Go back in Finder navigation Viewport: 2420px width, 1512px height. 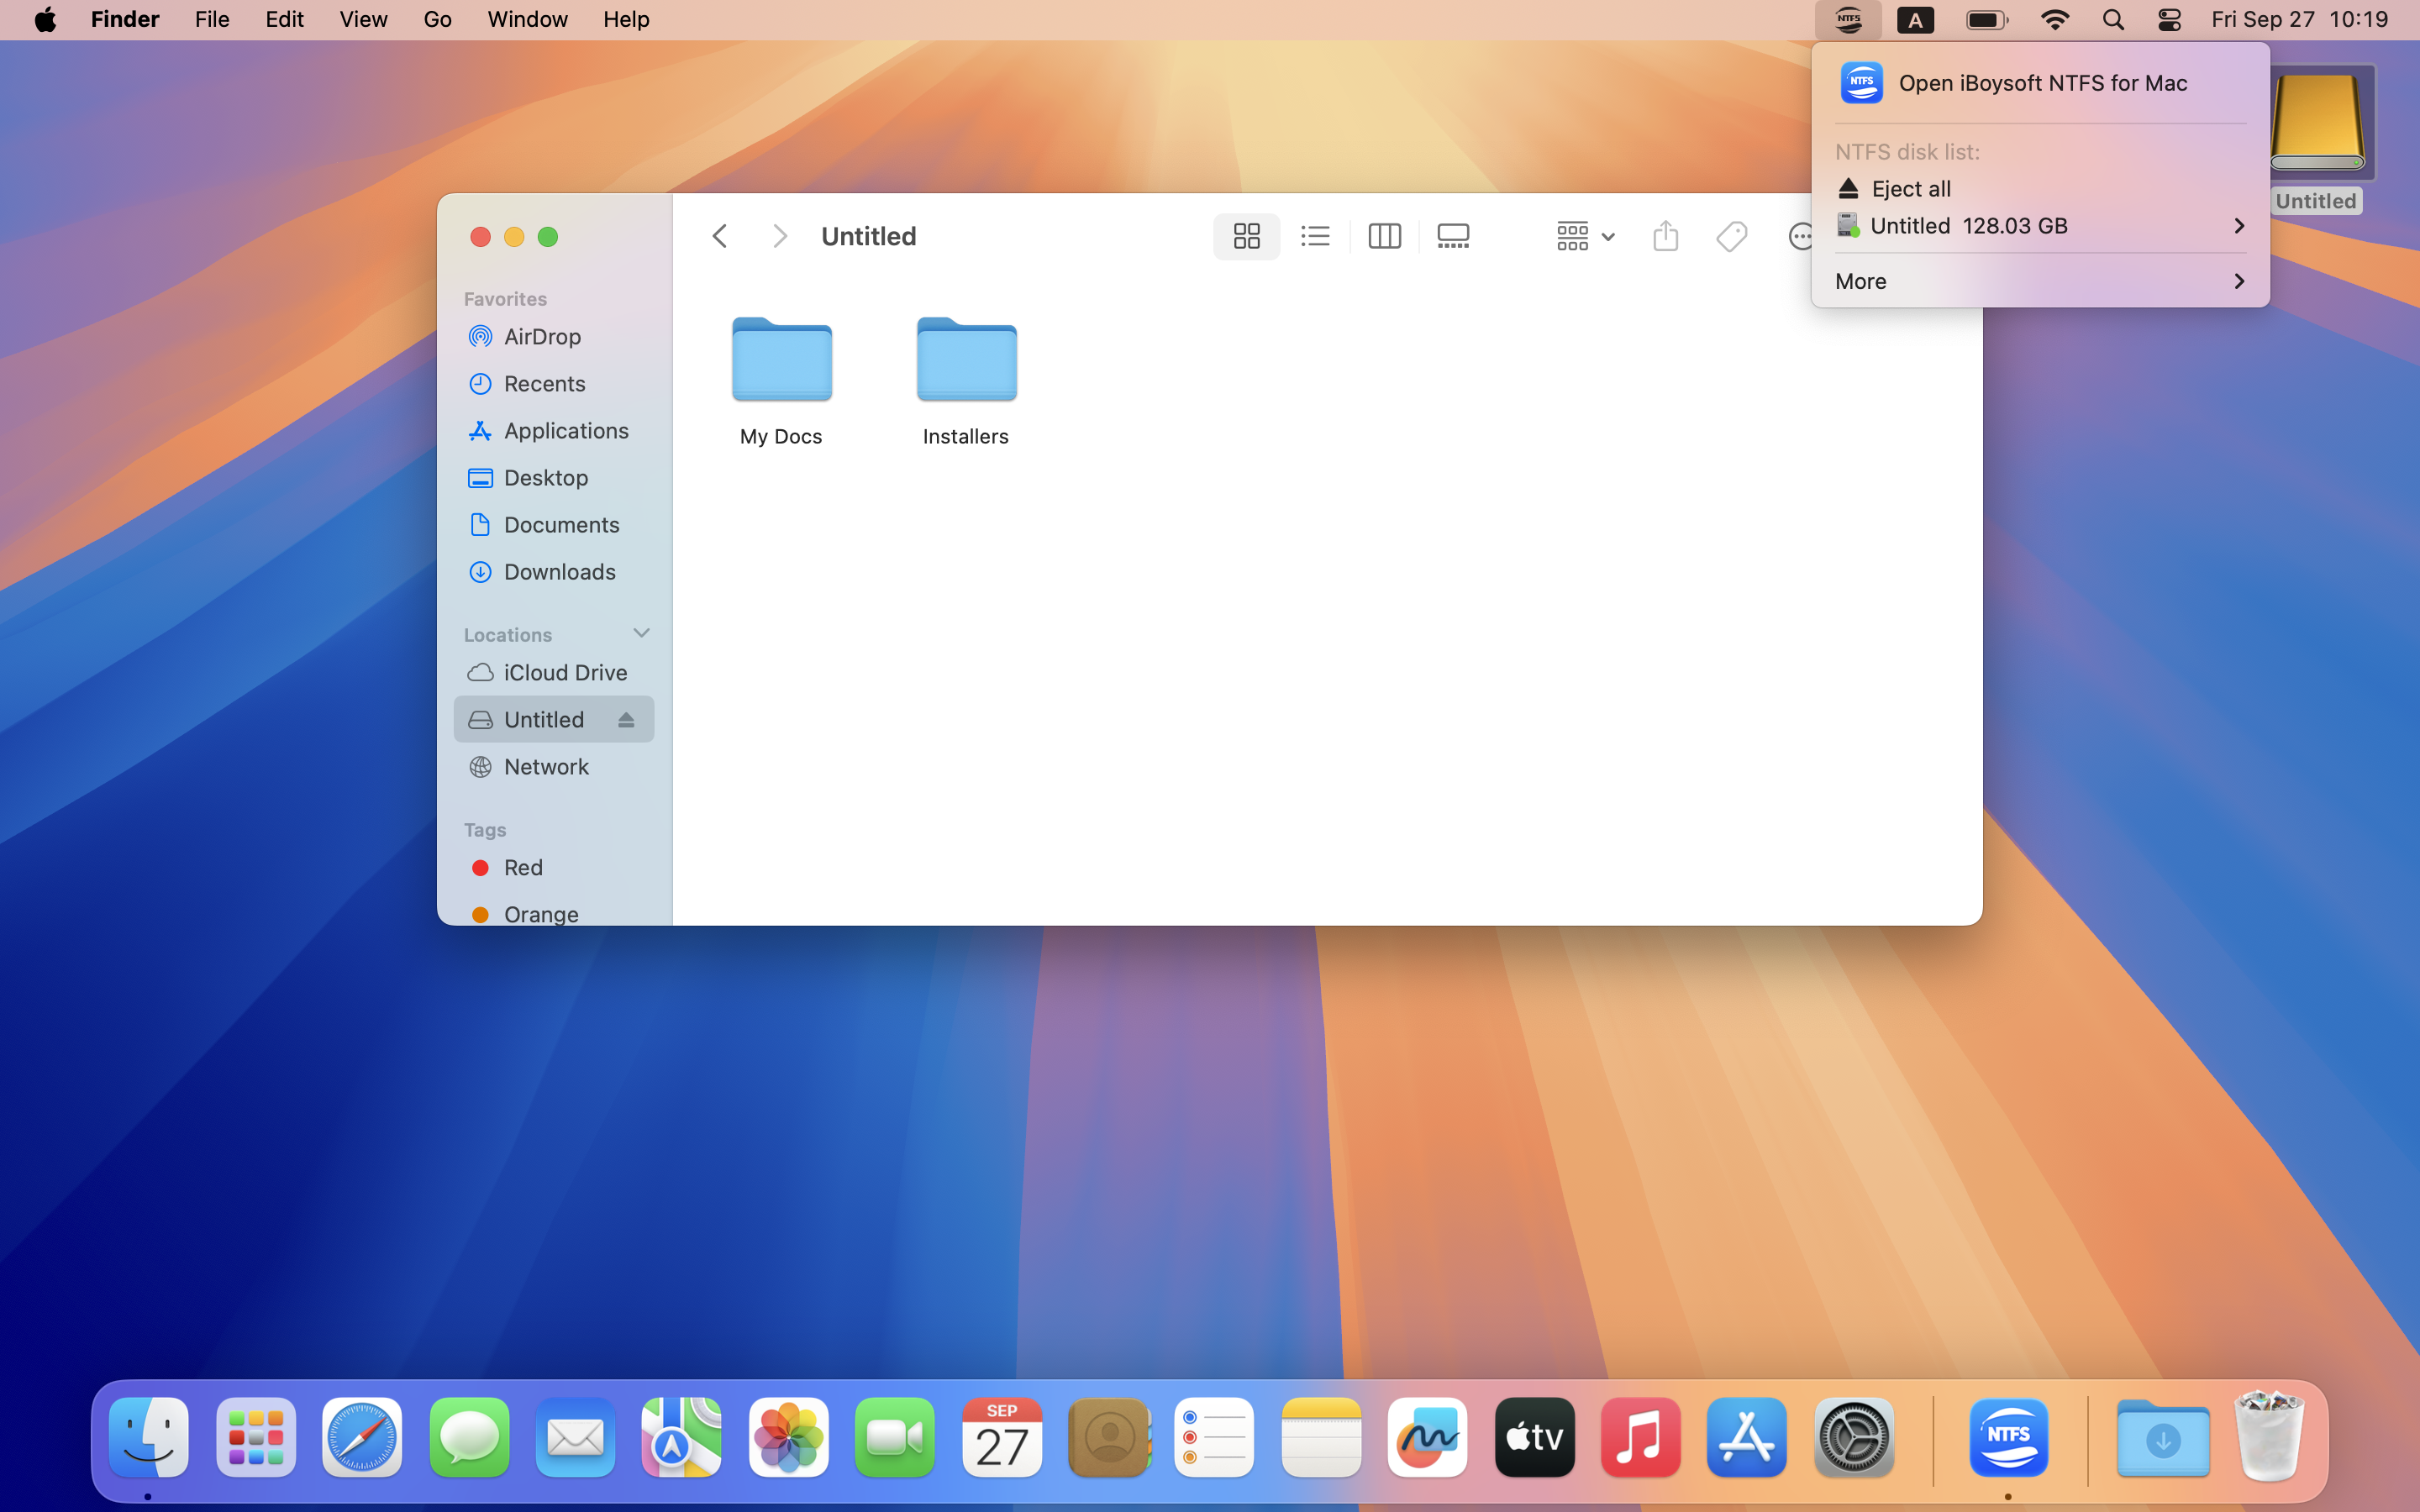coord(719,236)
